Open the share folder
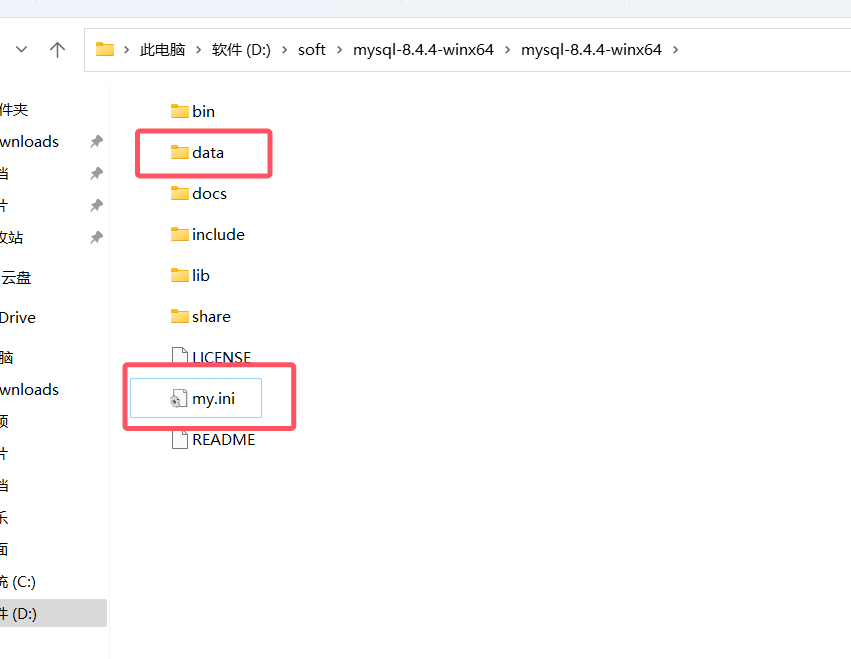Screen dimensions: 851x659 201,316
